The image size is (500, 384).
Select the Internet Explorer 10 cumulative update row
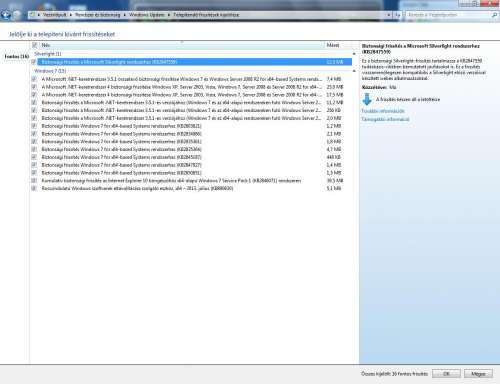click(192, 180)
